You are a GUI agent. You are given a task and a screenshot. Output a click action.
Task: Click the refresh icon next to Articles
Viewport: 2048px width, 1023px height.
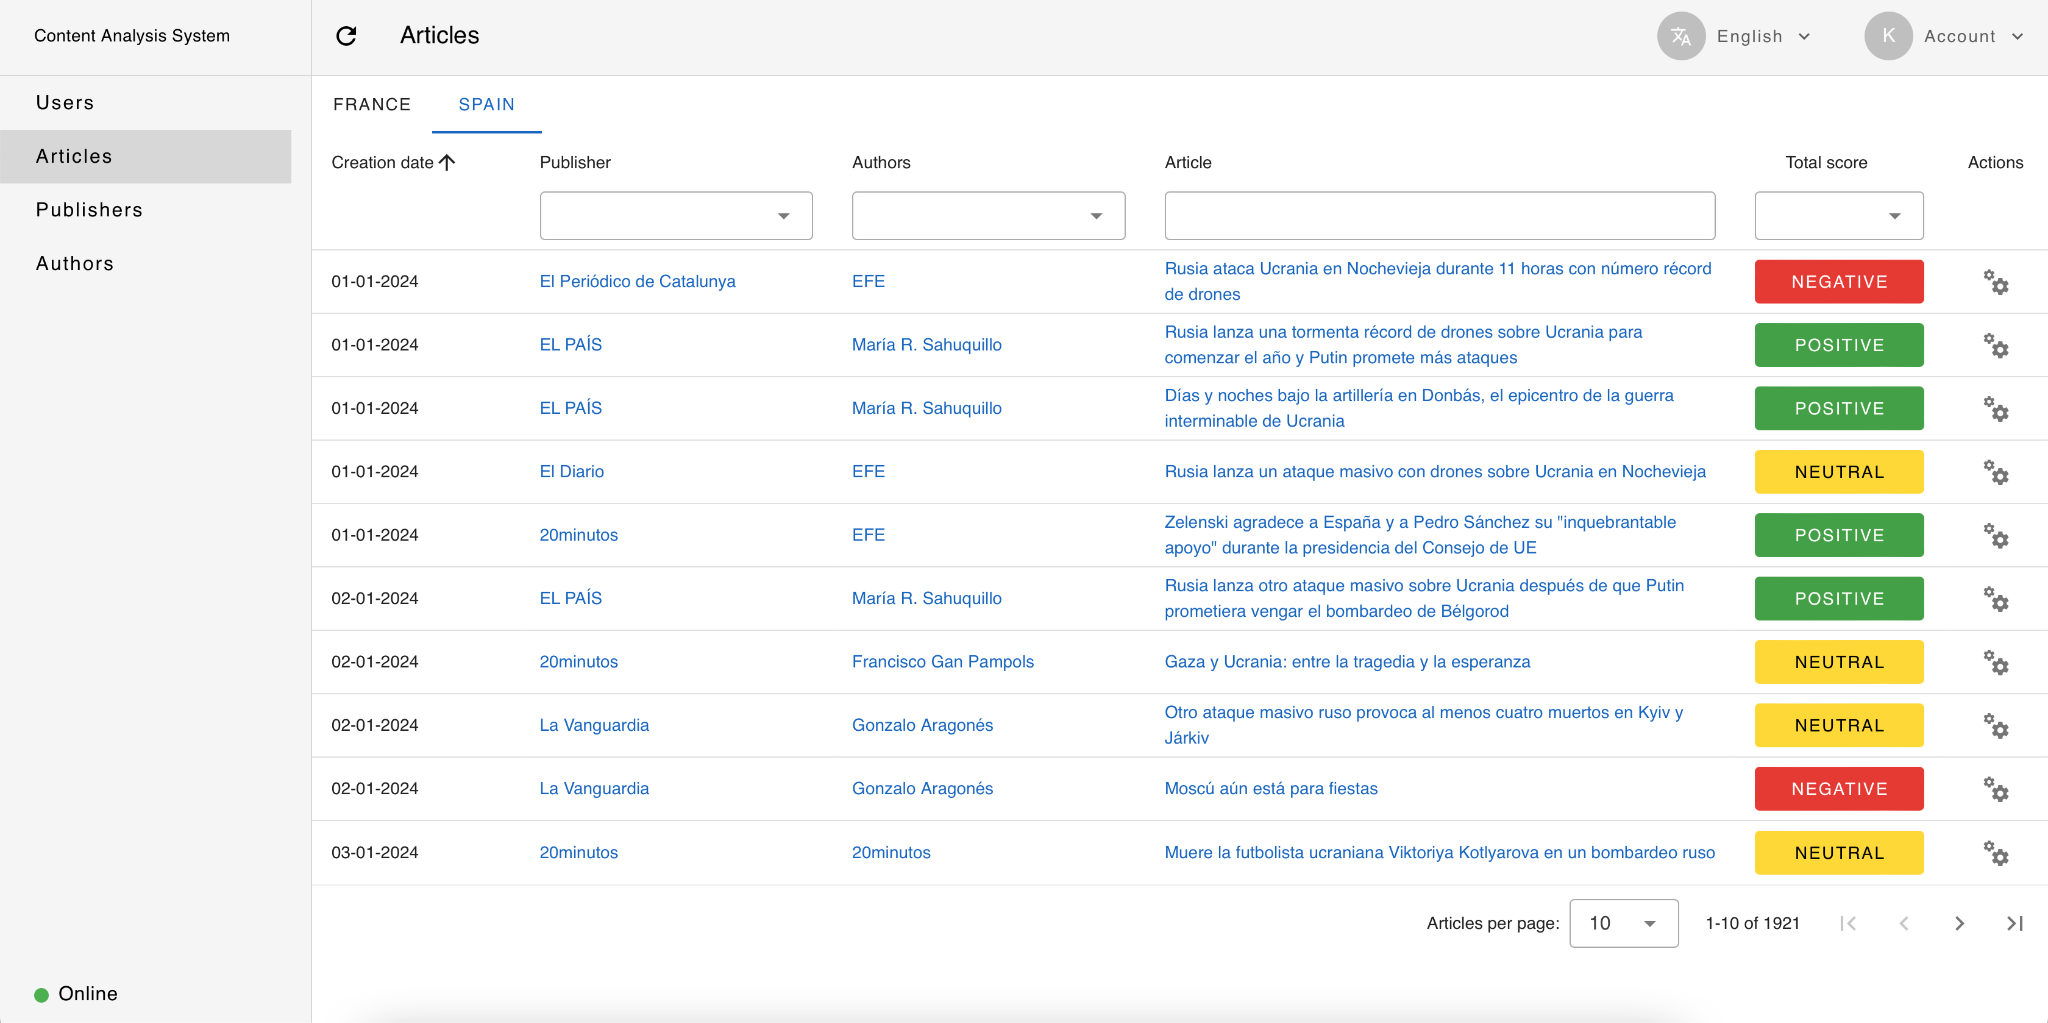click(x=346, y=36)
